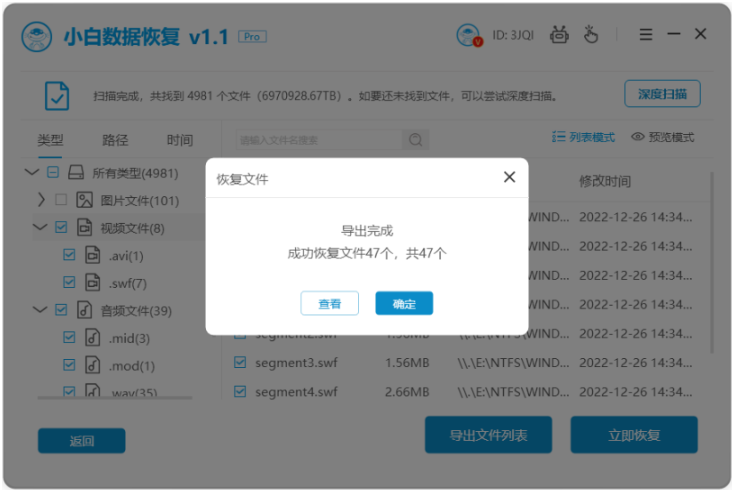Switch to preview mode (预览模式) eye icon
This screenshot has width=733, height=494.
coord(638,136)
